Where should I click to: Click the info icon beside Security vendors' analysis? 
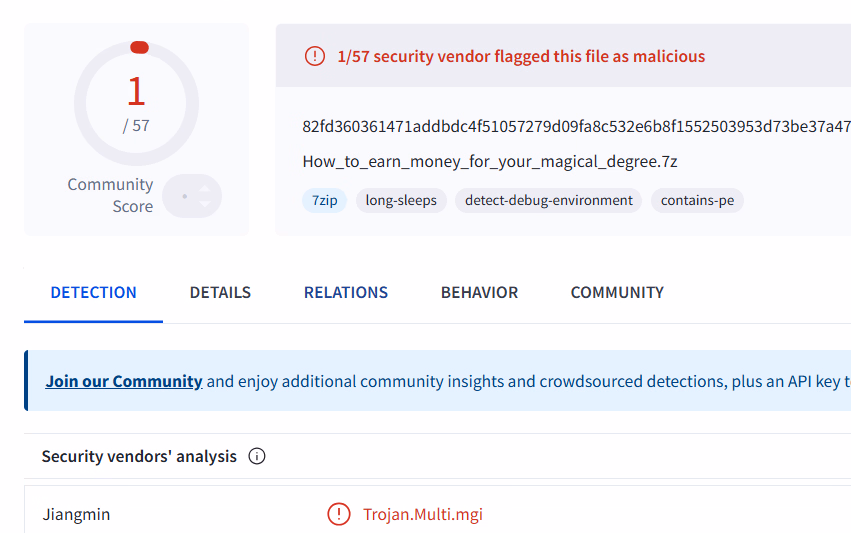[x=257, y=457]
